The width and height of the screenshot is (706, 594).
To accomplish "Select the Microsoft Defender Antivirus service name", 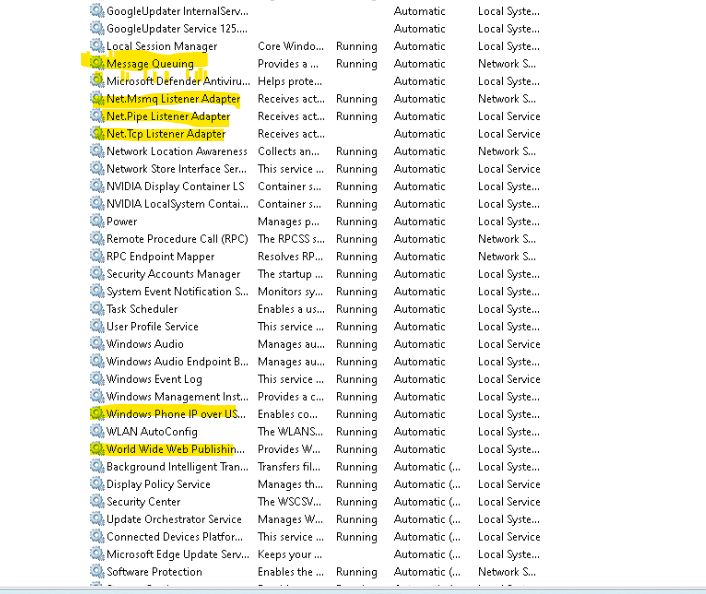I will tap(178, 82).
